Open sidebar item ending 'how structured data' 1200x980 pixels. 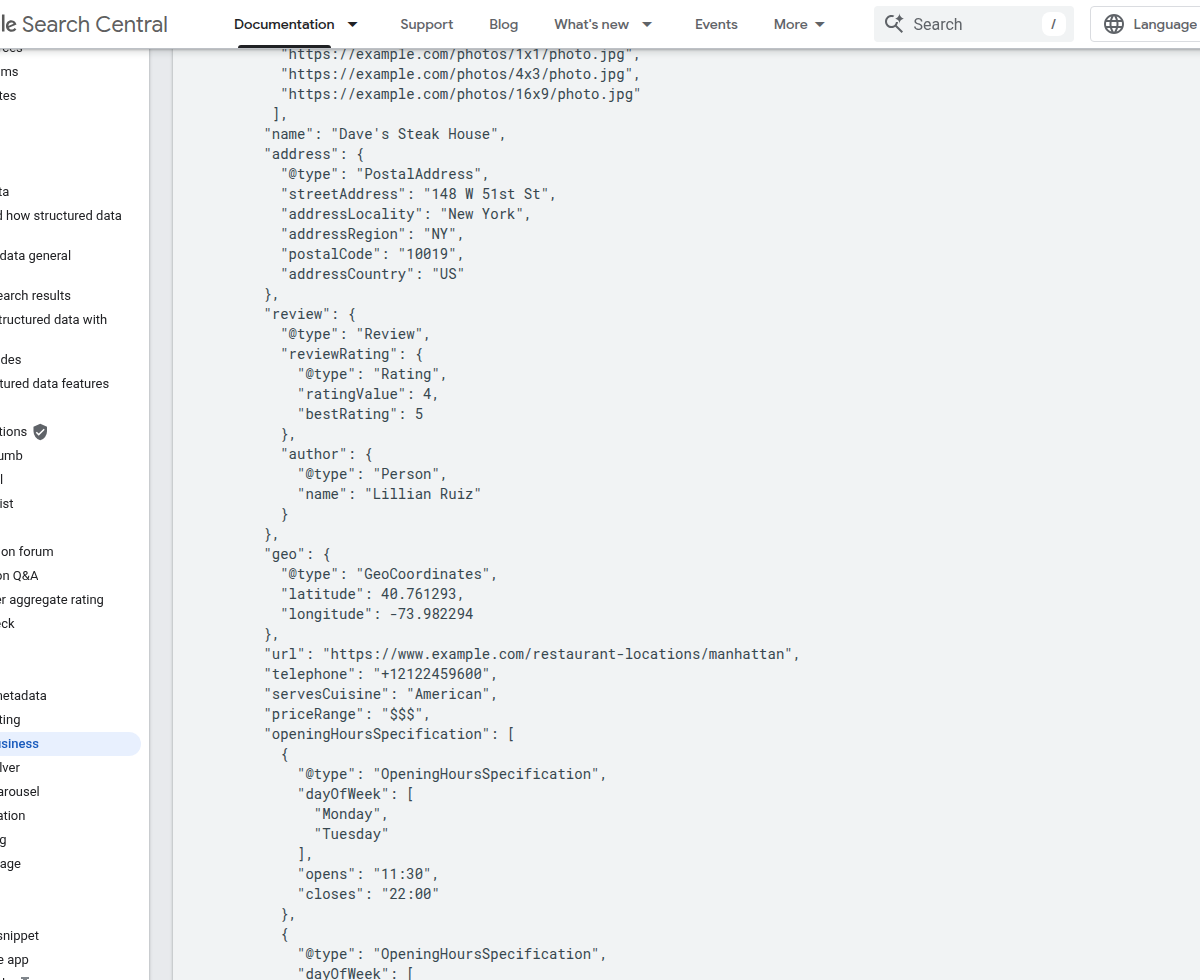[61, 216]
